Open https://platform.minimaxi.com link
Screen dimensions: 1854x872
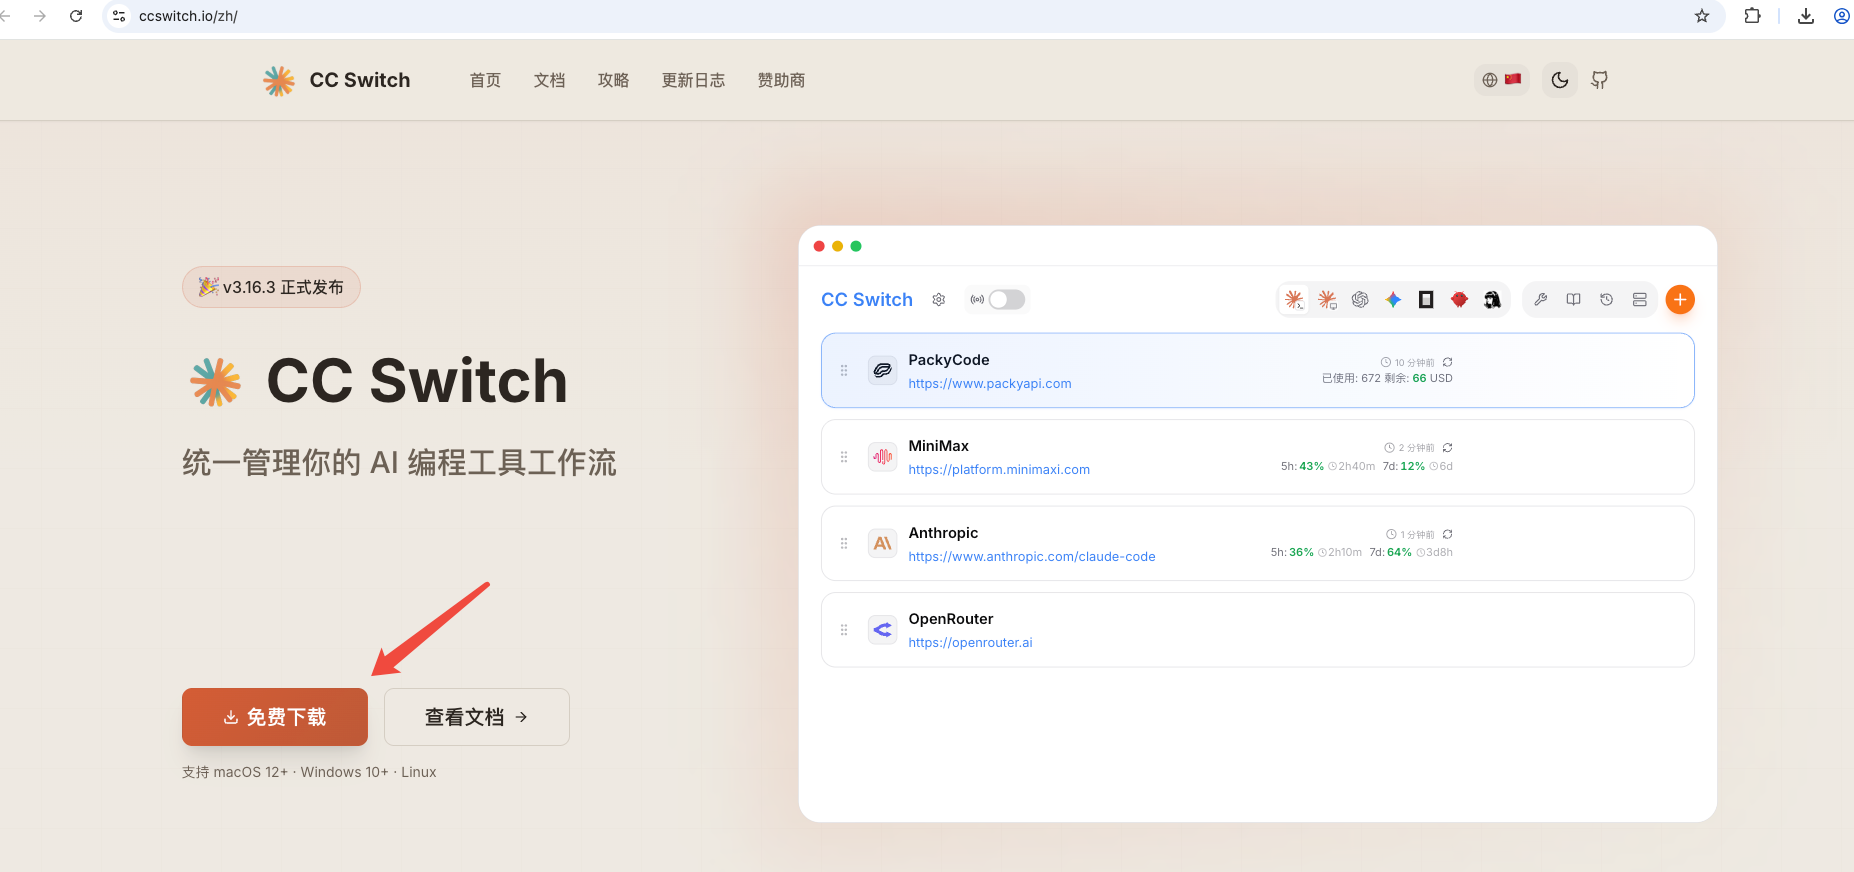pyautogui.click(x=999, y=469)
